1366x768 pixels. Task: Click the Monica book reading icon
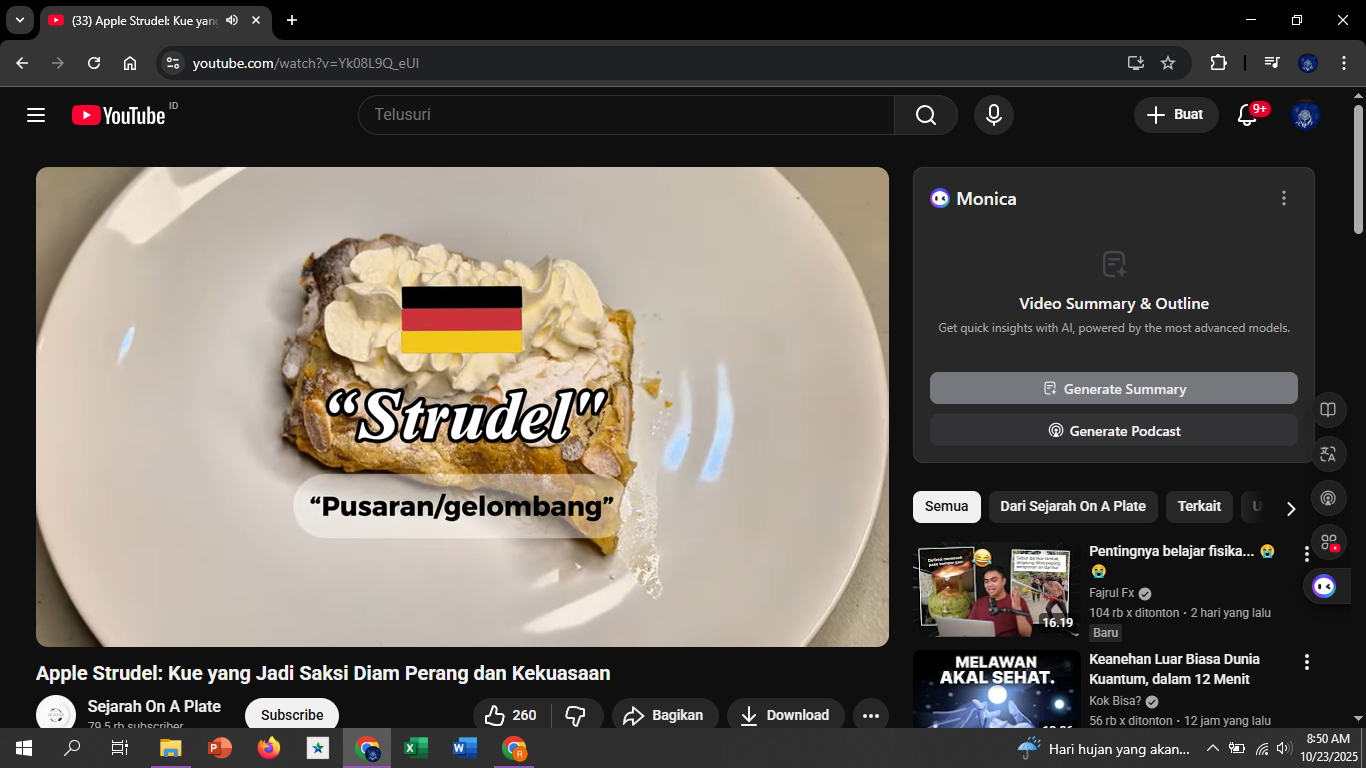tap(1328, 410)
